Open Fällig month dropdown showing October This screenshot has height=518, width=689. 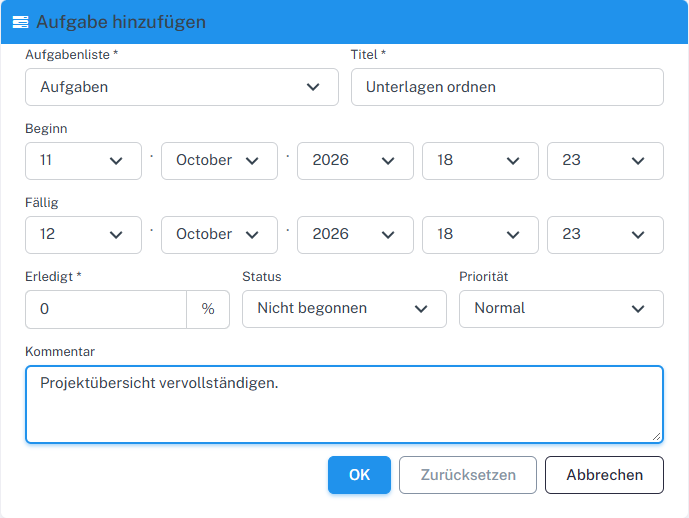coord(219,235)
